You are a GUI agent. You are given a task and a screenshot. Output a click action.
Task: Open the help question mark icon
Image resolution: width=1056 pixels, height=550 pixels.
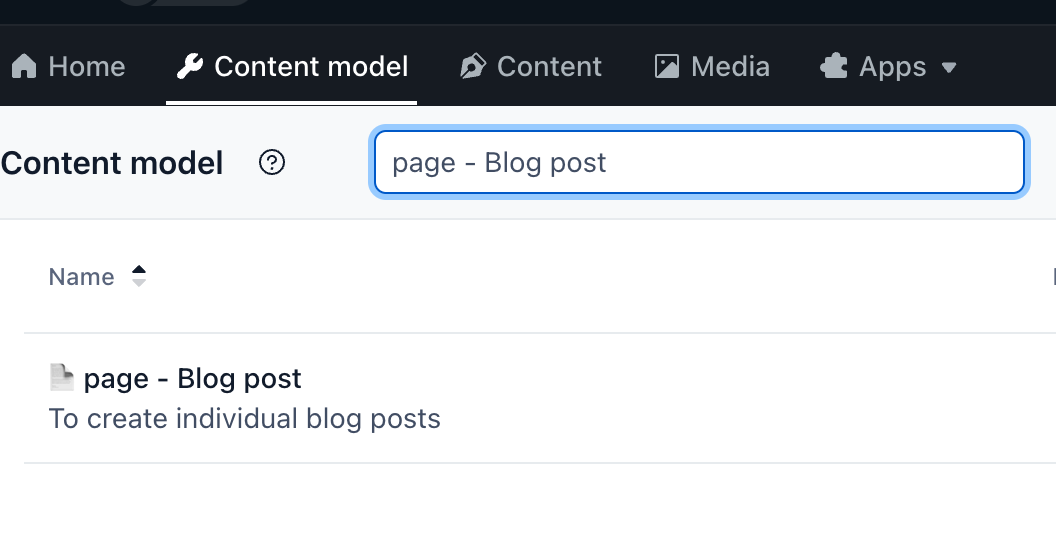tap(272, 162)
